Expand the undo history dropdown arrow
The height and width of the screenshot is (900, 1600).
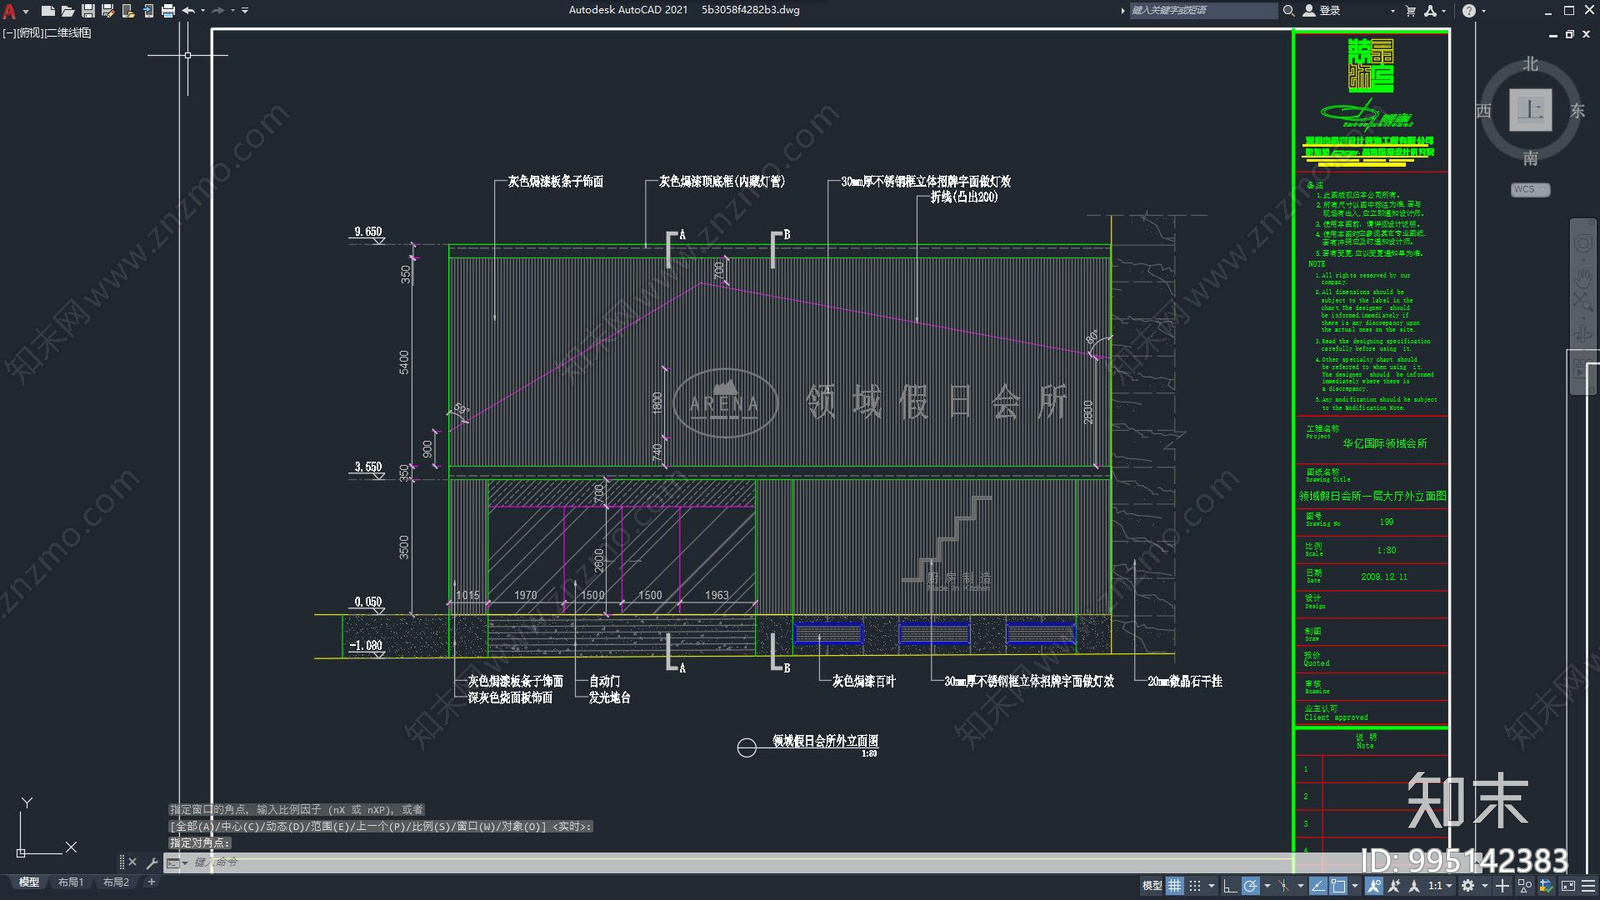[203, 11]
